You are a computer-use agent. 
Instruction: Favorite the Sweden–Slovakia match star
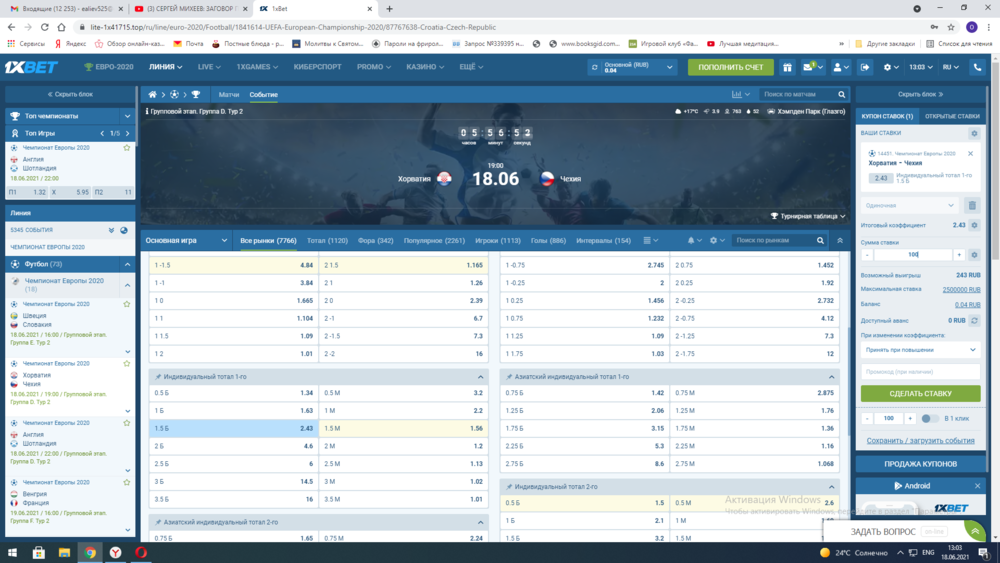pos(127,304)
